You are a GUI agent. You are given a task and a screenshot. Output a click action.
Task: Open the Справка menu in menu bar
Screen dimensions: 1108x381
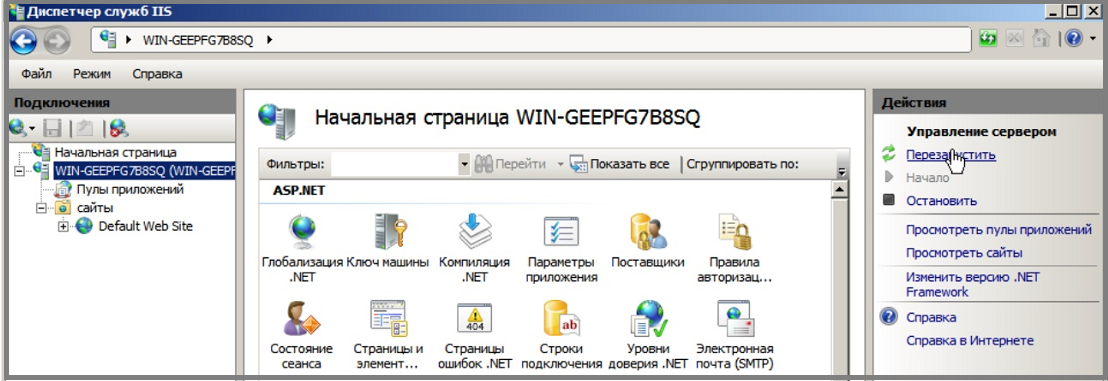tap(158, 74)
